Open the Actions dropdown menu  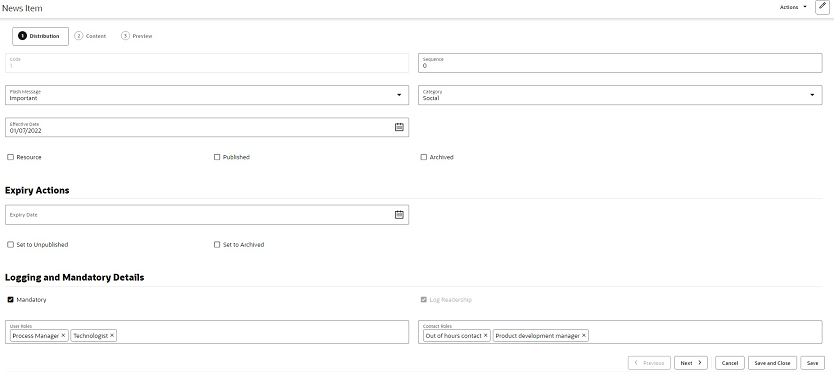793,7
